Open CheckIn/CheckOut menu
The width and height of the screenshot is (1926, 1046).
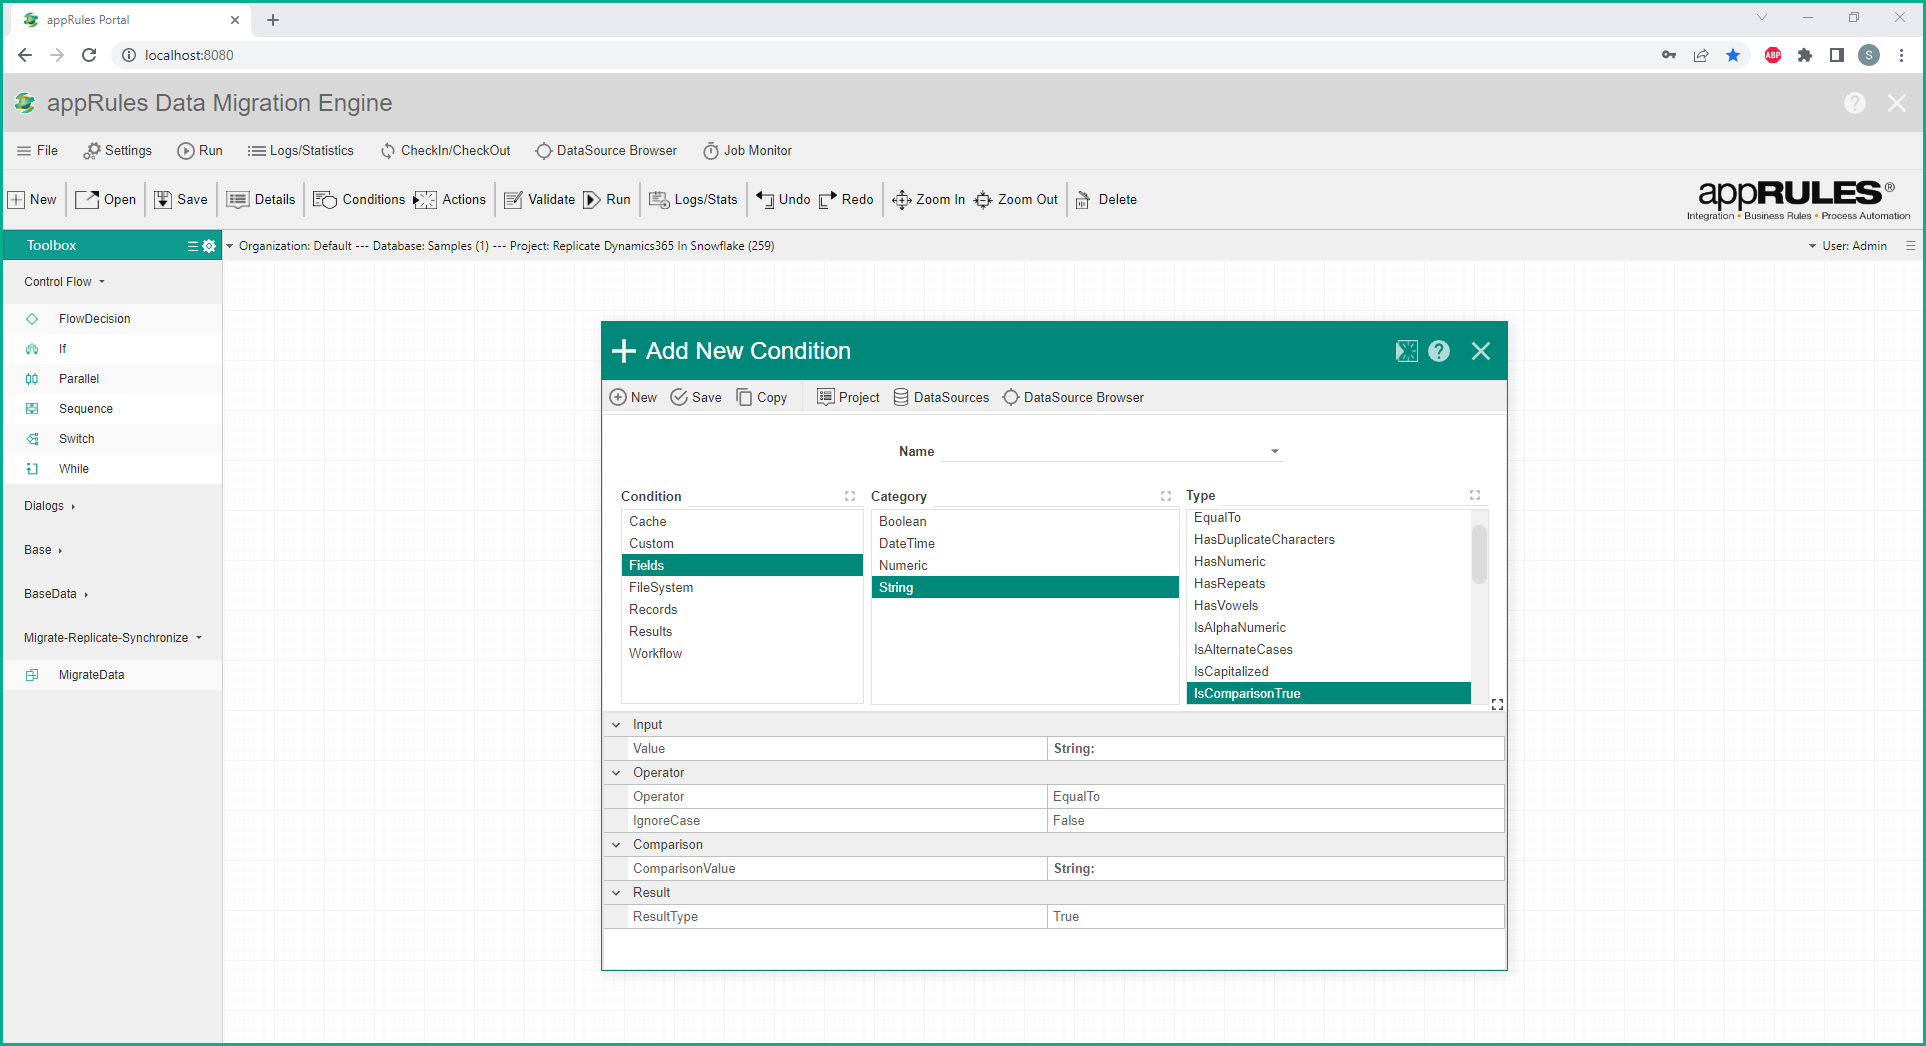tap(446, 151)
